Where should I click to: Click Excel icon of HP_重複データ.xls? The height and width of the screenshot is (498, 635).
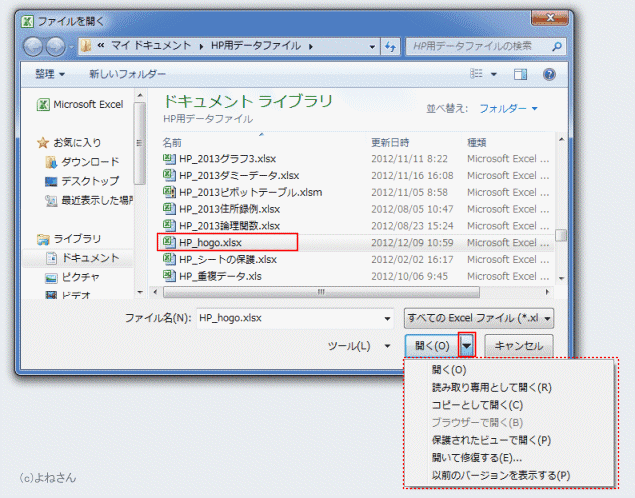click(x=169, y=276)
